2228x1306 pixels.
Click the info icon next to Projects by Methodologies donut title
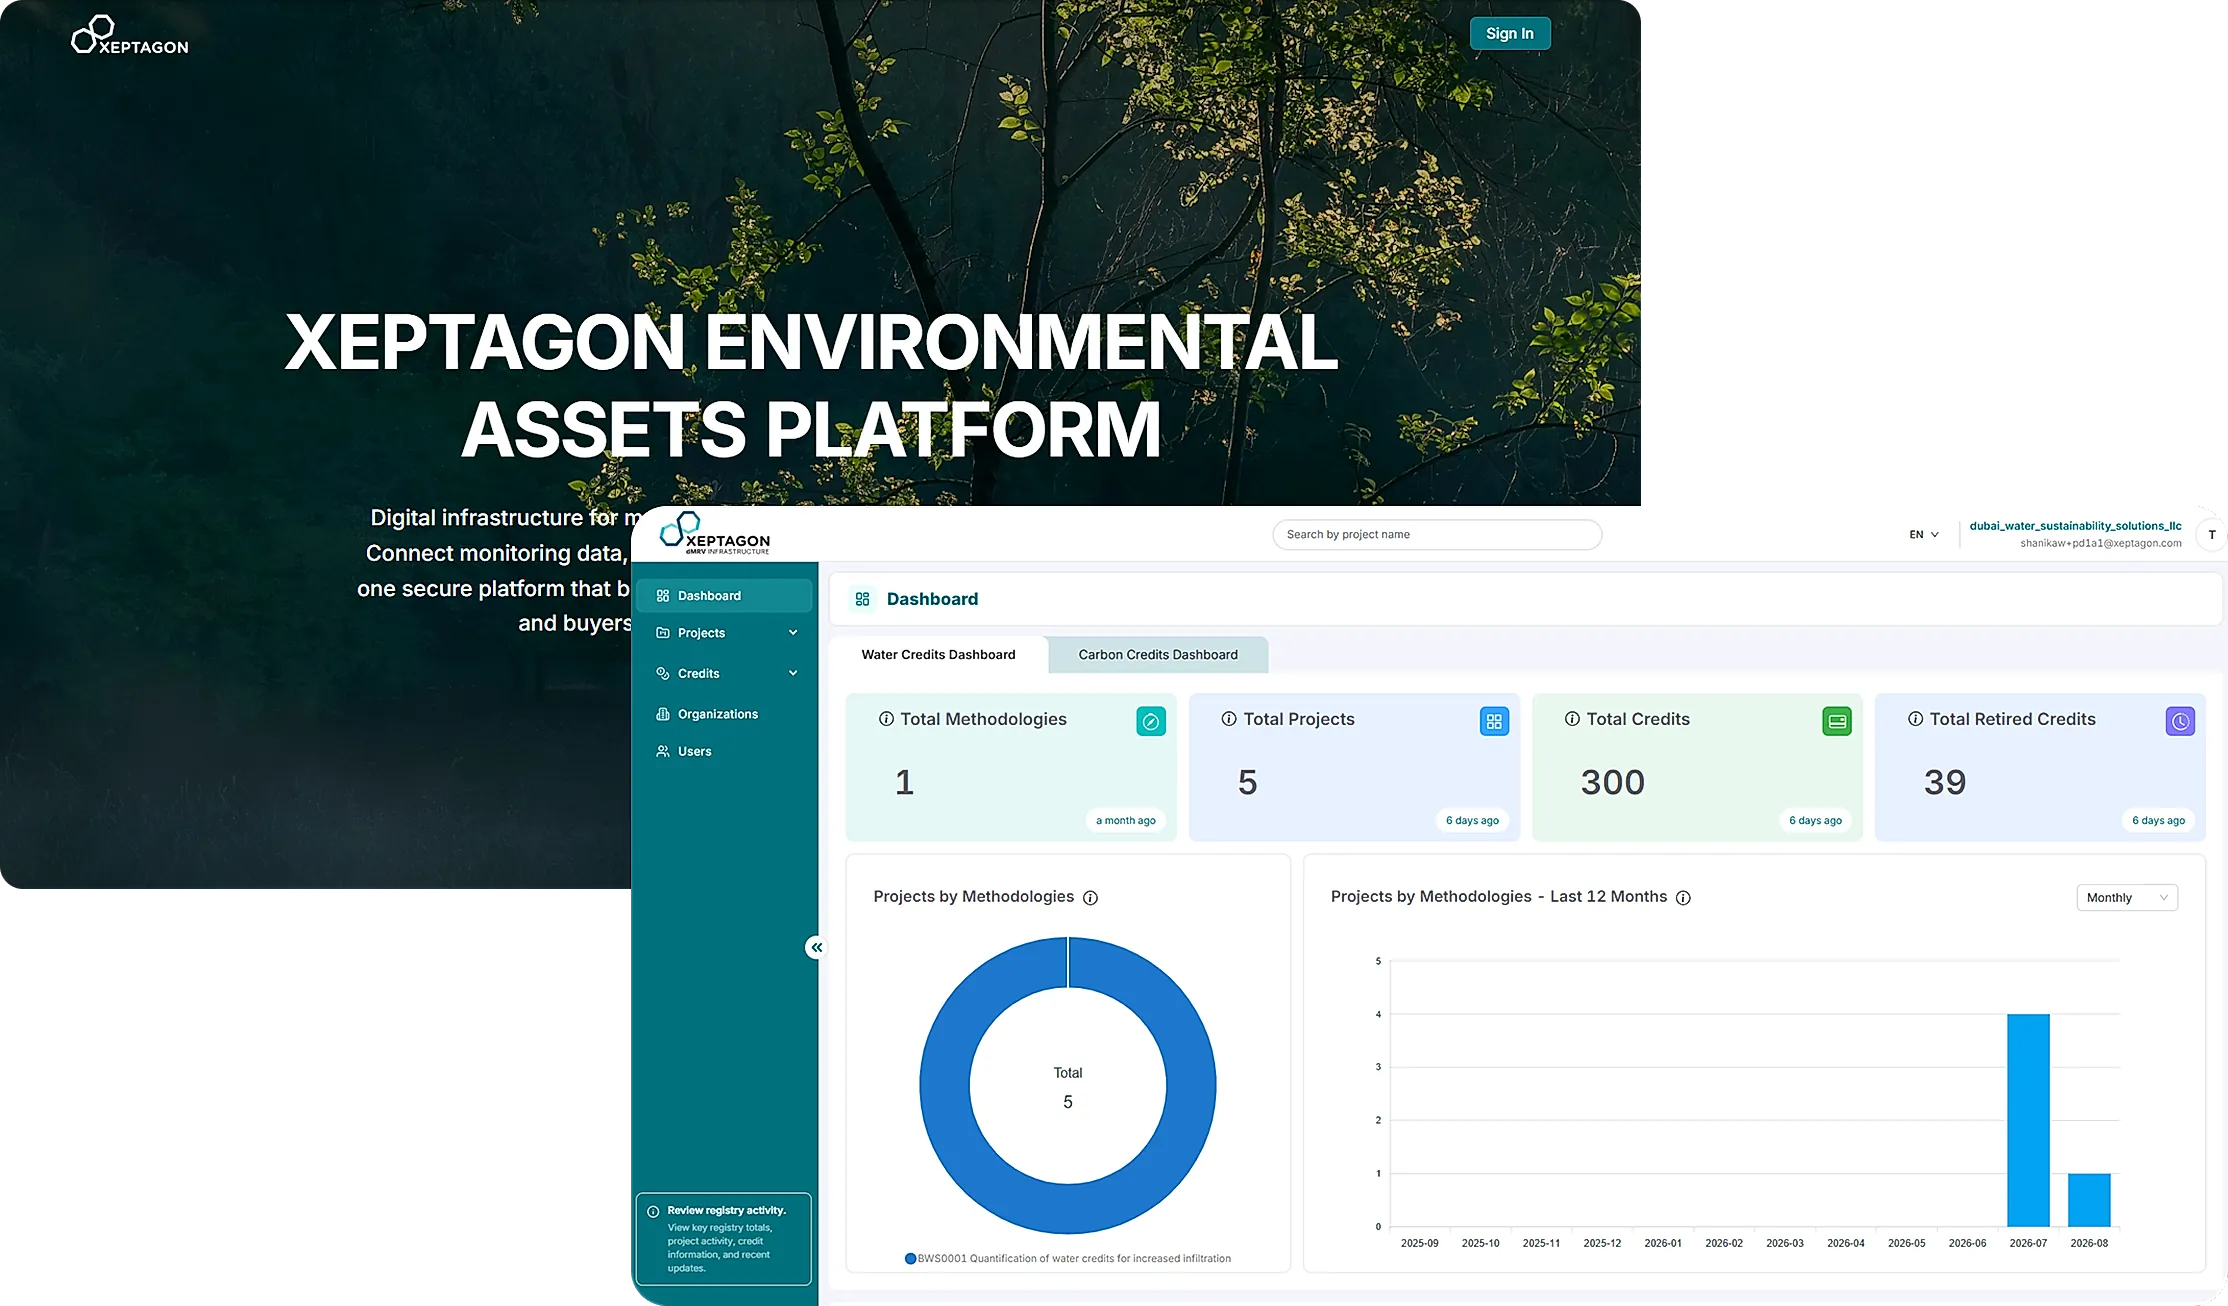click(x=1091, y=898)
